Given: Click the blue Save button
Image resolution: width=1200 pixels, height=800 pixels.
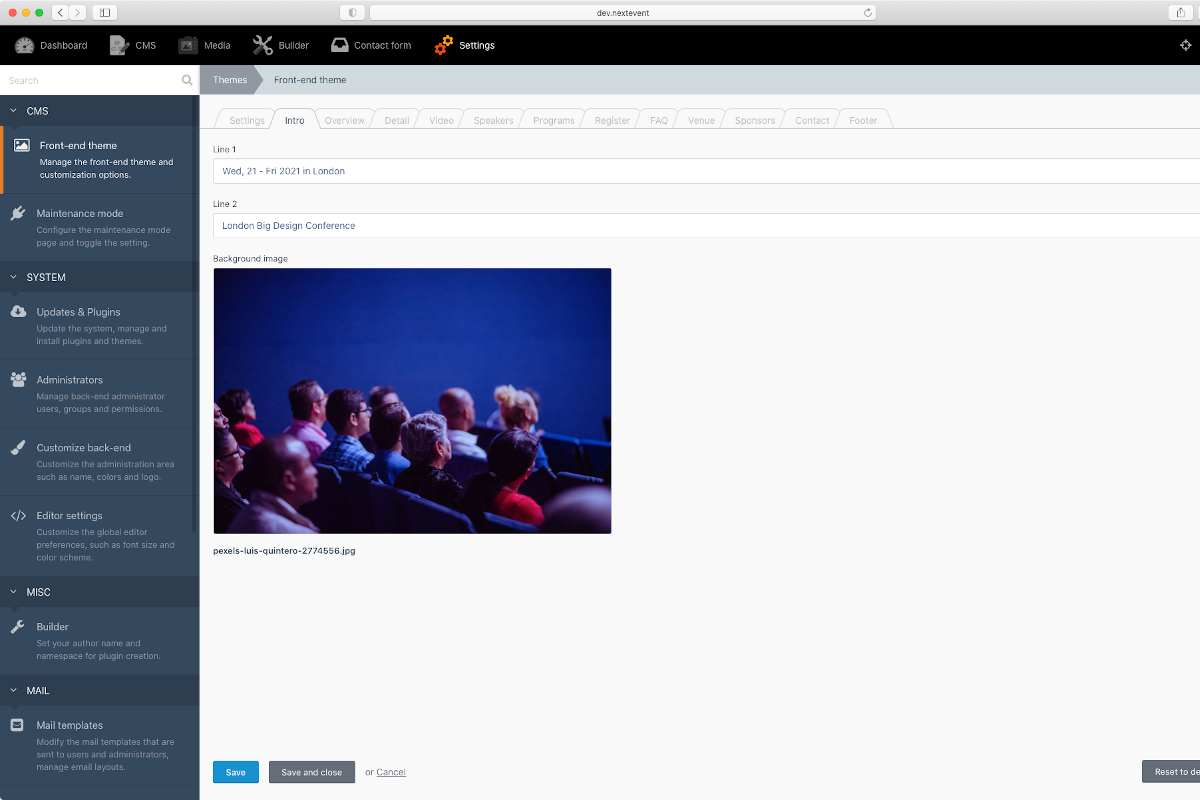Looking at the screenshot, I should click(x=236, y=772).
